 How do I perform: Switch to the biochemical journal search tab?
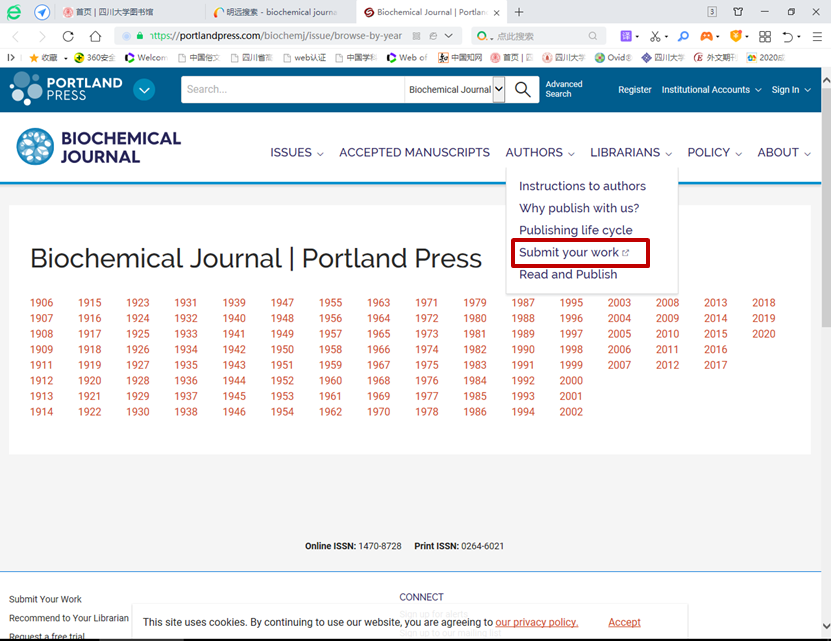275,12
